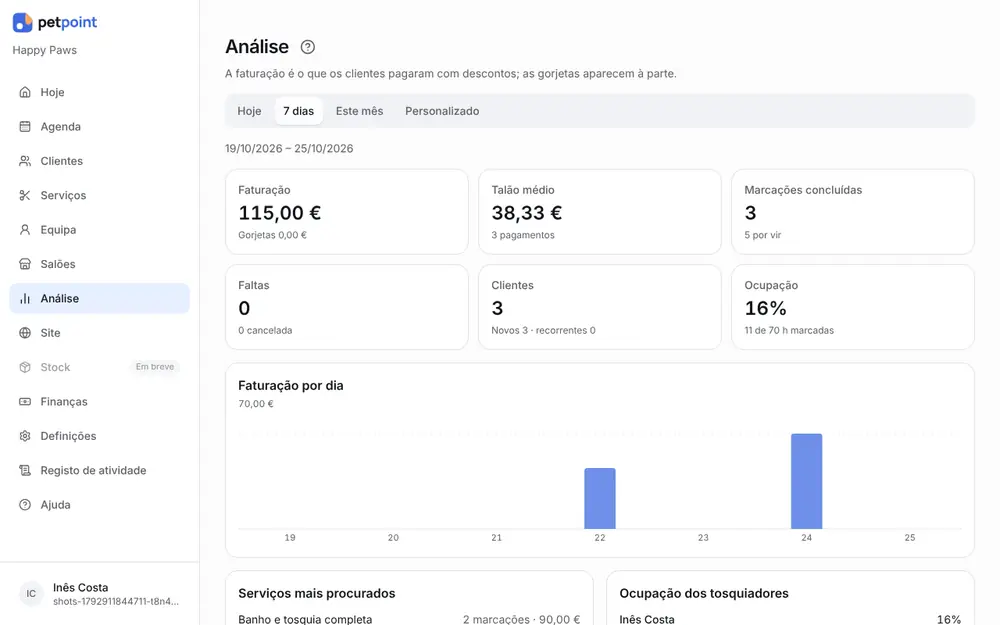Open the Finanças banknote icon
1000x625 pixels.
(x=25, y=402)
